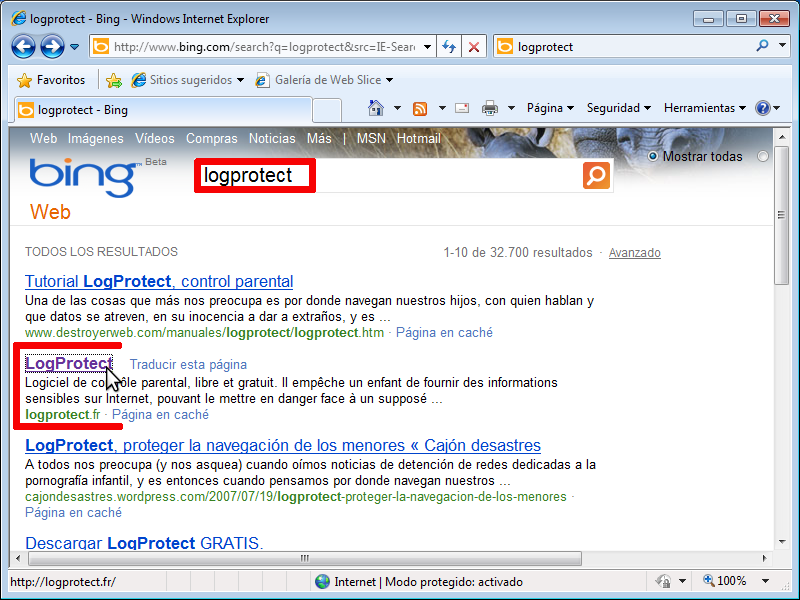The width and height of the screenshot is (800, 600).
Task: Select Noticias in Bing navigation
Action: point(272,138)
